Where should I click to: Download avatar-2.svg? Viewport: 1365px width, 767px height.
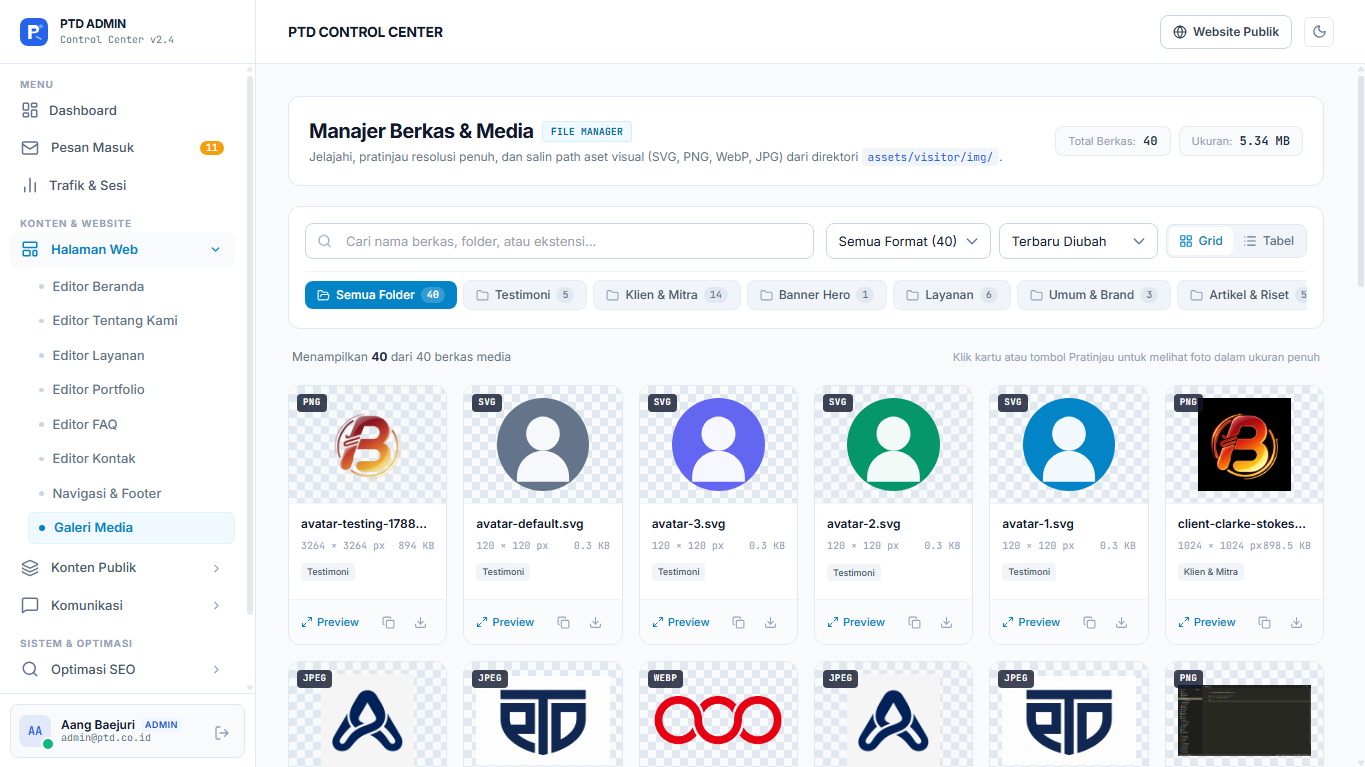pos(946,622)
